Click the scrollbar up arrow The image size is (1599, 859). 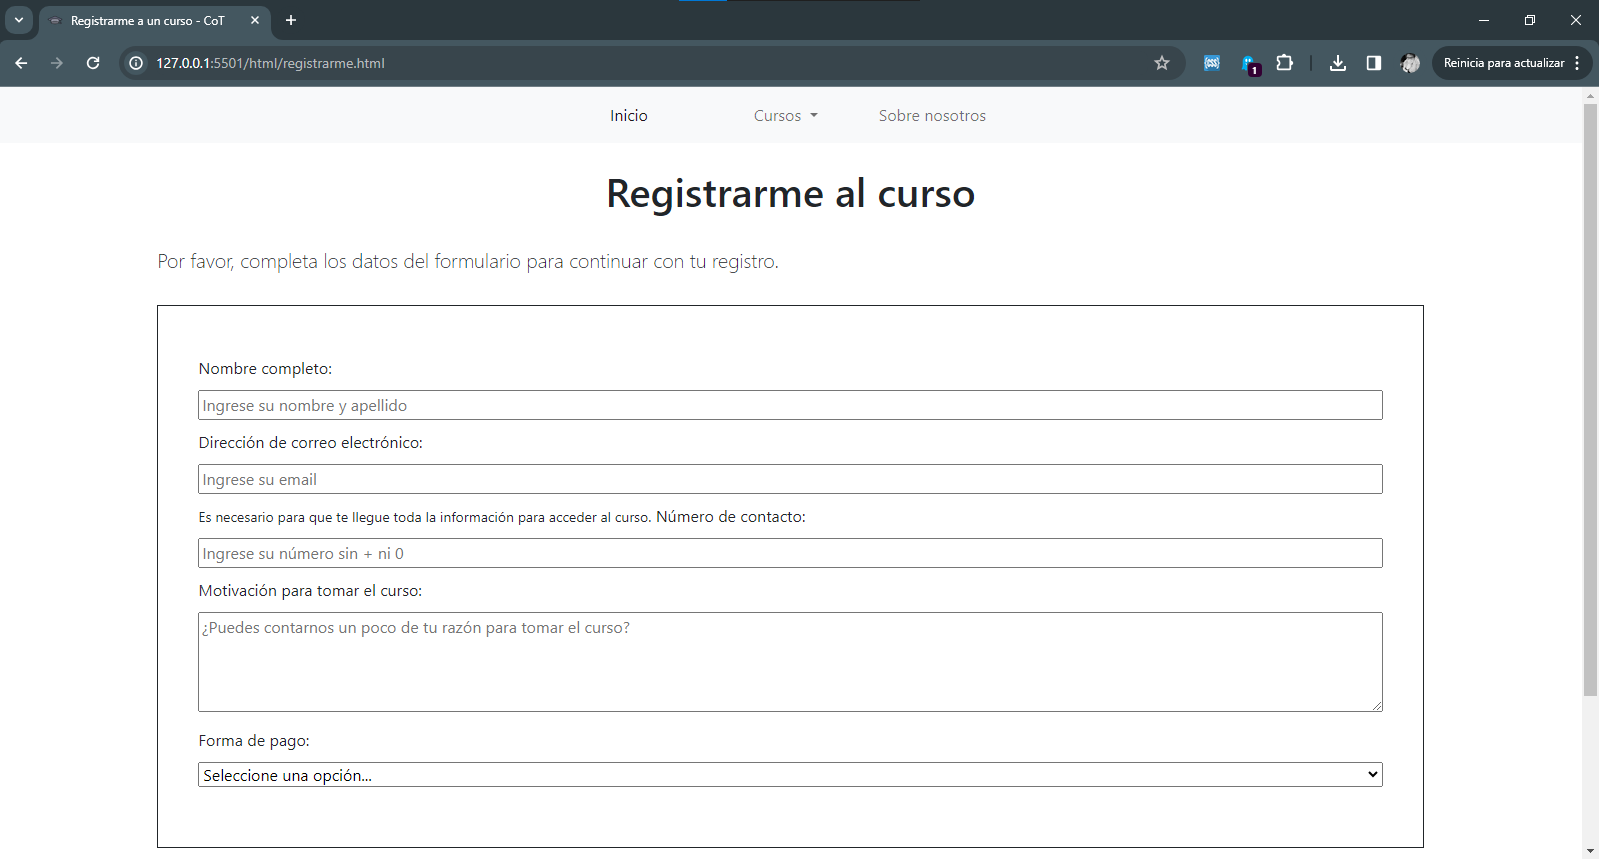1590,96
